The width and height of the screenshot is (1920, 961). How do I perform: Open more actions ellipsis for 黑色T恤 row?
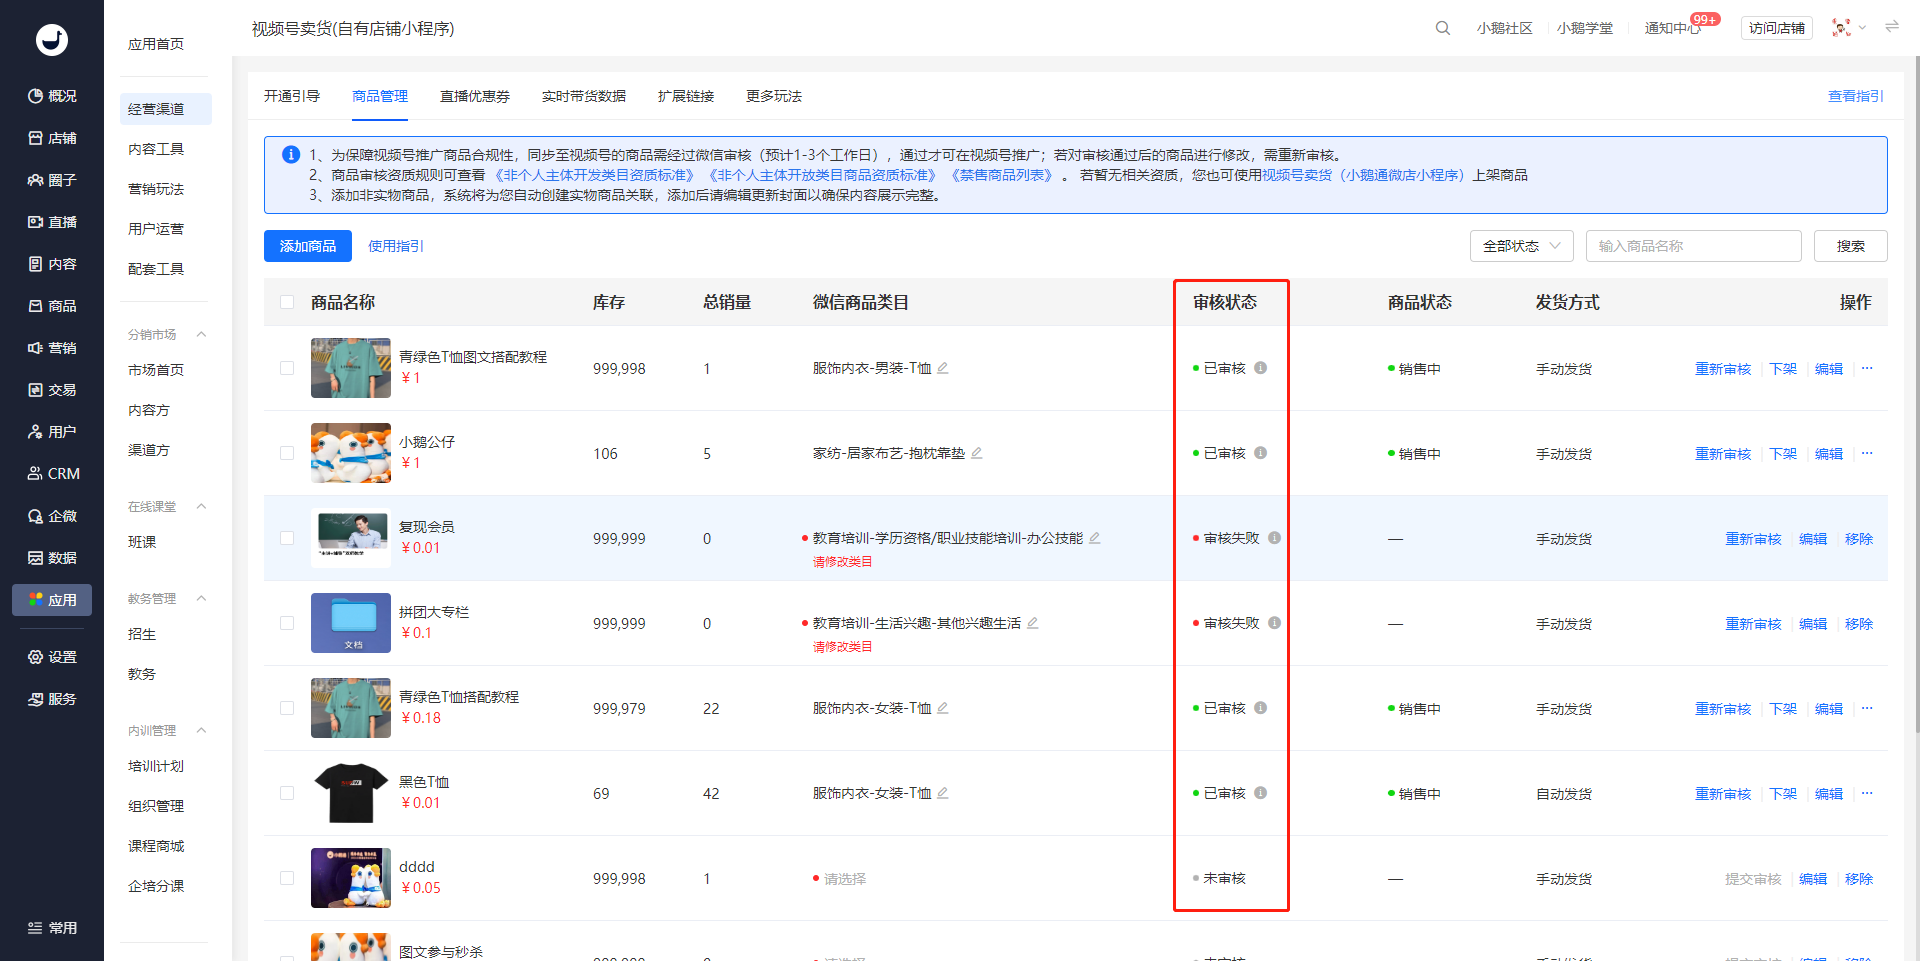pyautogui.click(x=1867, y=793)
